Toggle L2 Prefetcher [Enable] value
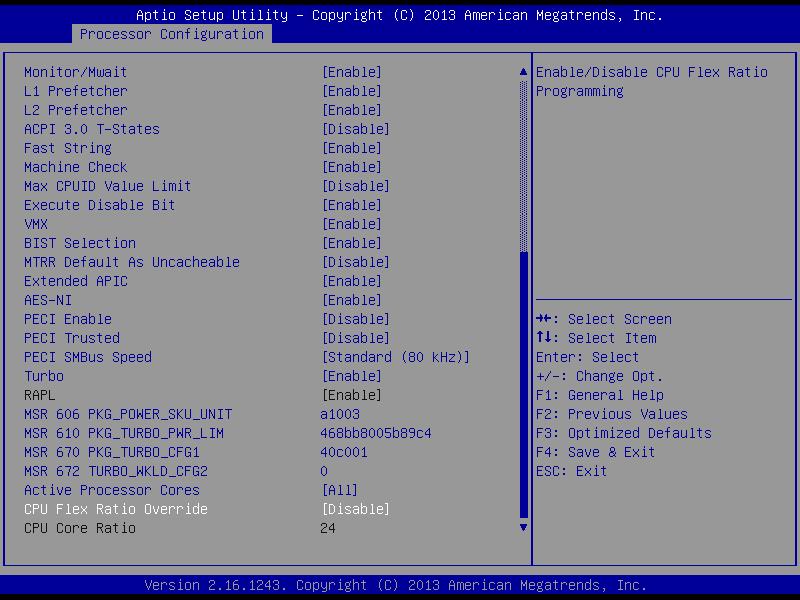 (x=352, y=110)
